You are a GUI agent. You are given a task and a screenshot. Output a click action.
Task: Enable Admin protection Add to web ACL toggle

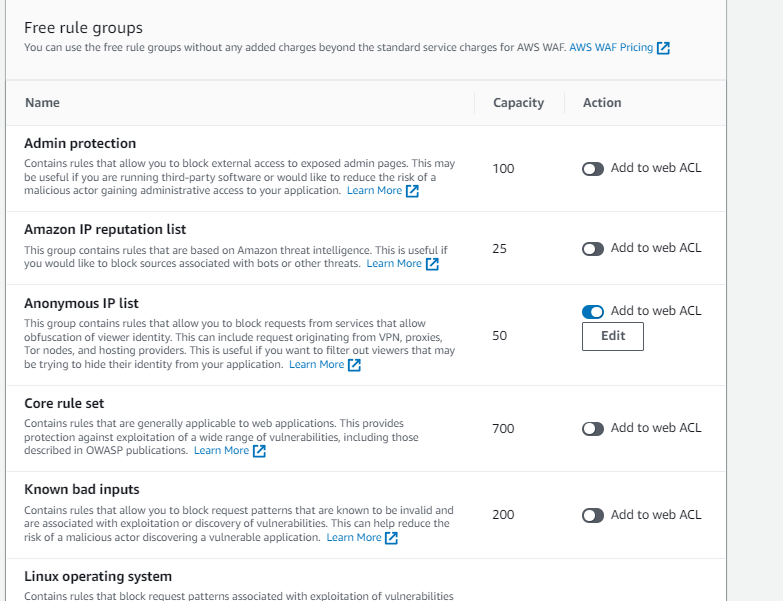pyautogui.click(x=593, y=169)
